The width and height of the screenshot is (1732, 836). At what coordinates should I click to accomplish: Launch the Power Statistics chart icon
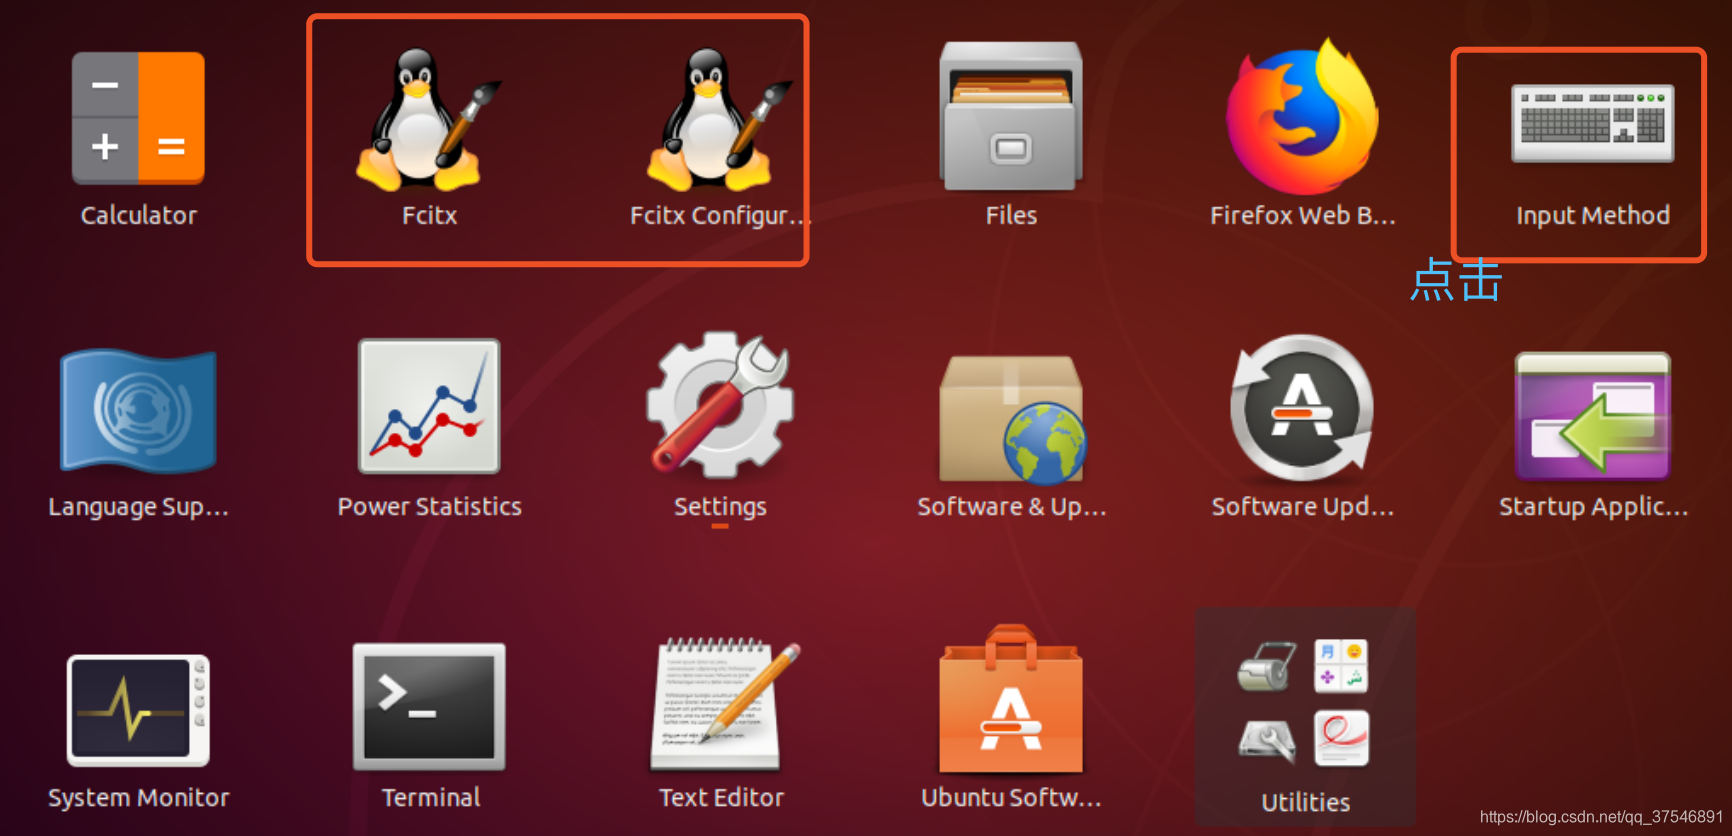pyautogui.click(x=429, y=406)
